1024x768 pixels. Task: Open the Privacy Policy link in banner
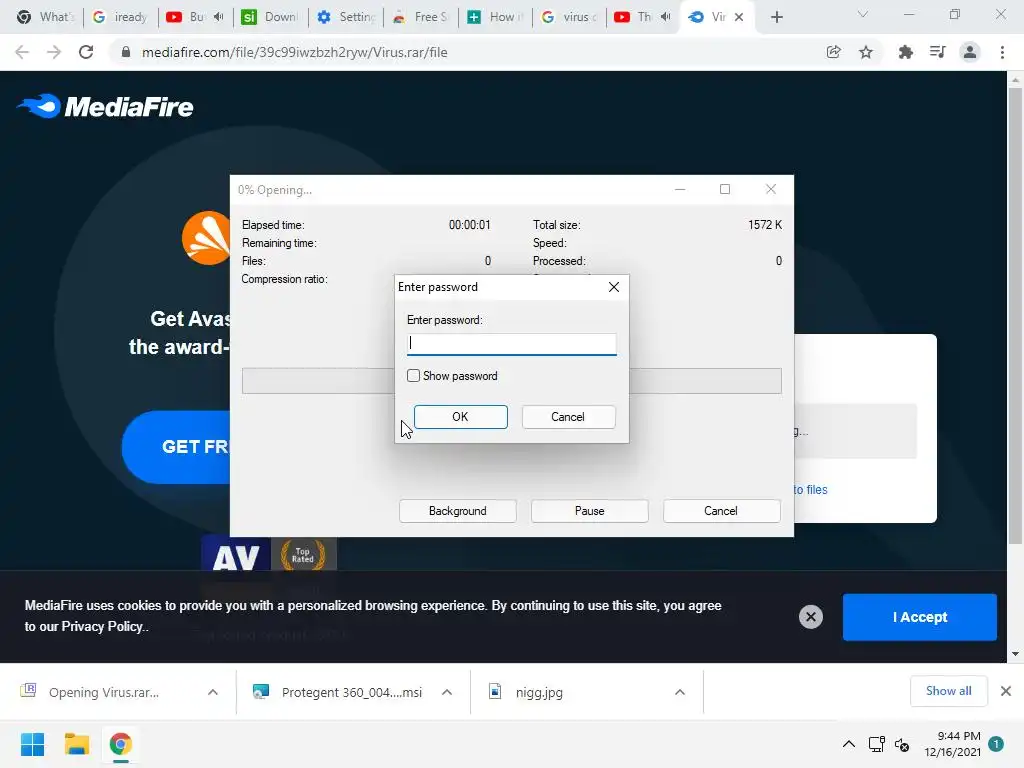click(x=103, y=626)
